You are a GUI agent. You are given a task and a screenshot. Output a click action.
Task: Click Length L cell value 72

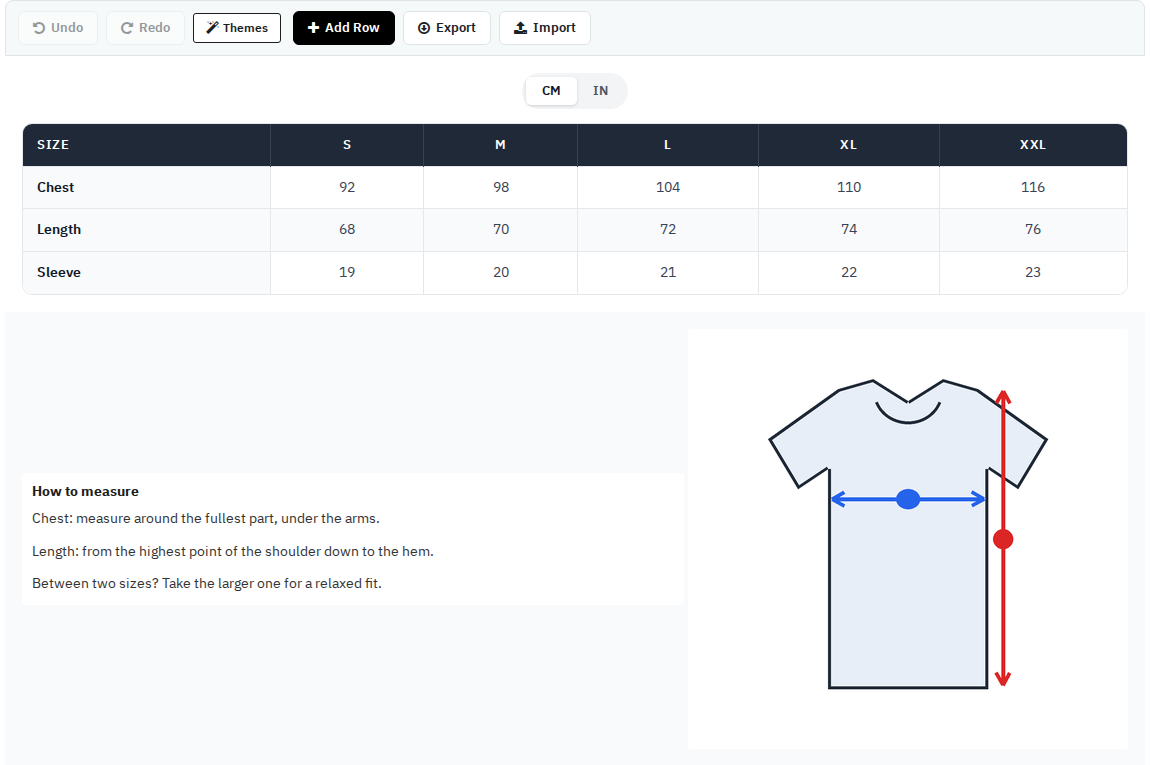pyautogui.click(x=667, y=230)
